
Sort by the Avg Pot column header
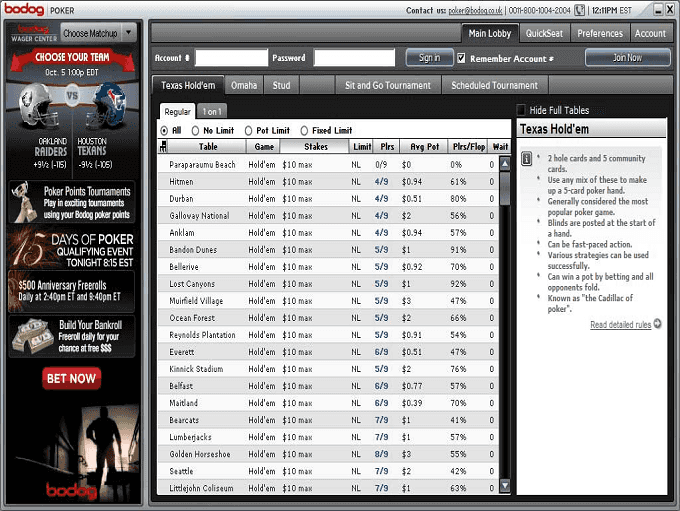pyautogui.click(x=424, y=147)
